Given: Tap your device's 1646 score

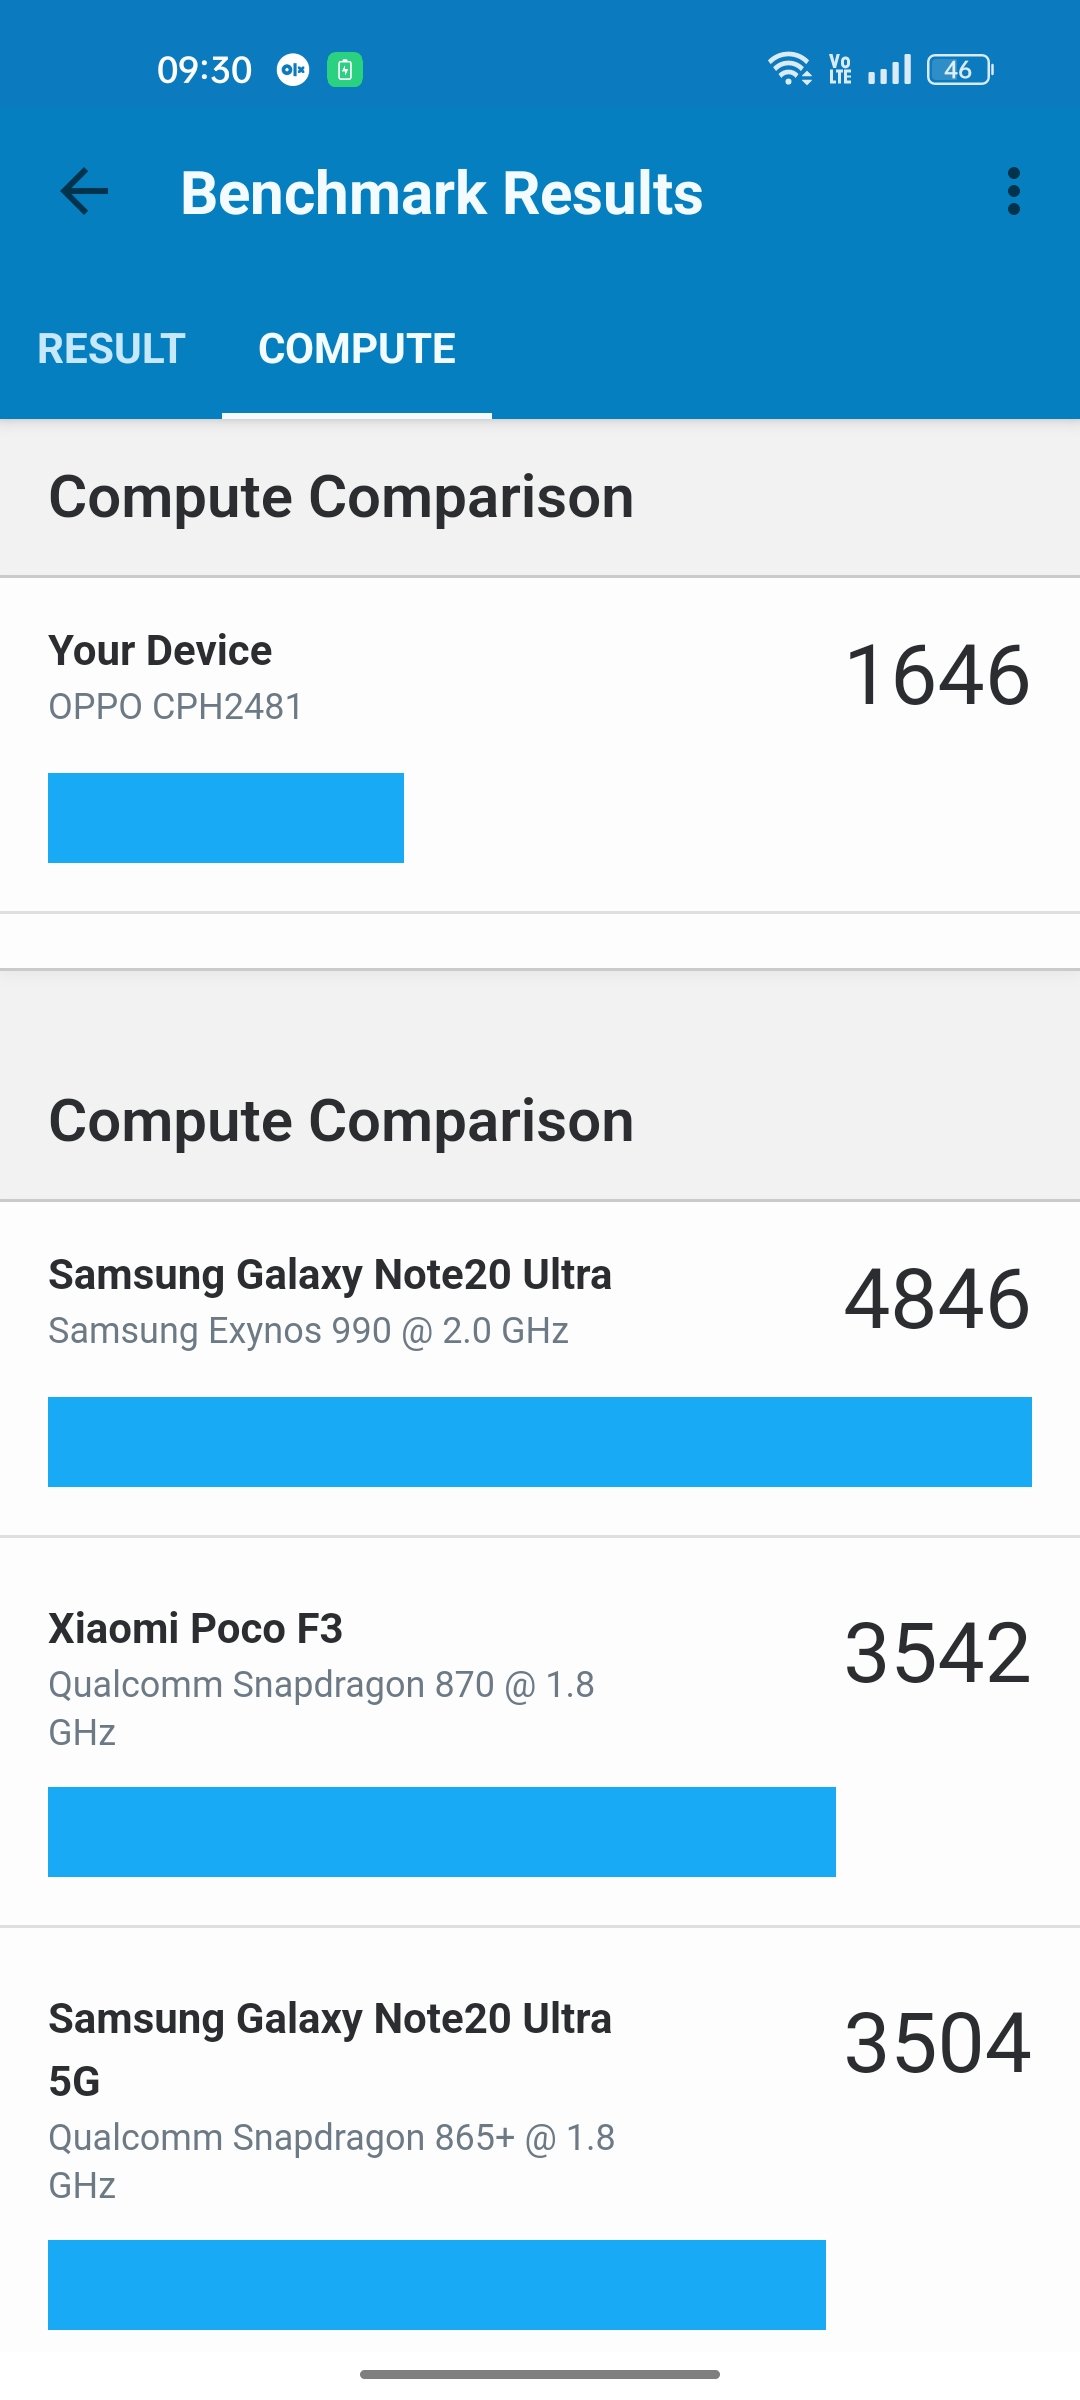Looking at the screenshot, I should (937, 676).
